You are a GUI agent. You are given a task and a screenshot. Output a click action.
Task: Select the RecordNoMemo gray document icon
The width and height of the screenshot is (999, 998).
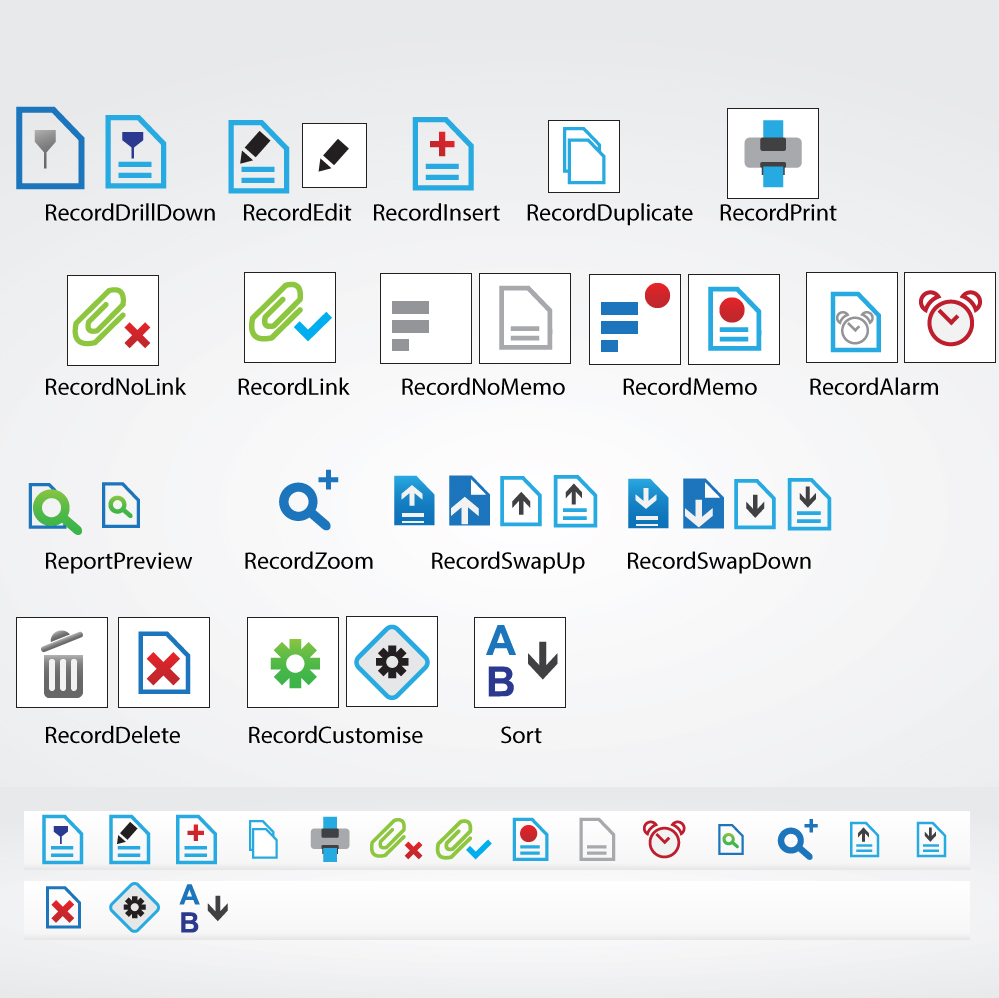tap(524, 318)
